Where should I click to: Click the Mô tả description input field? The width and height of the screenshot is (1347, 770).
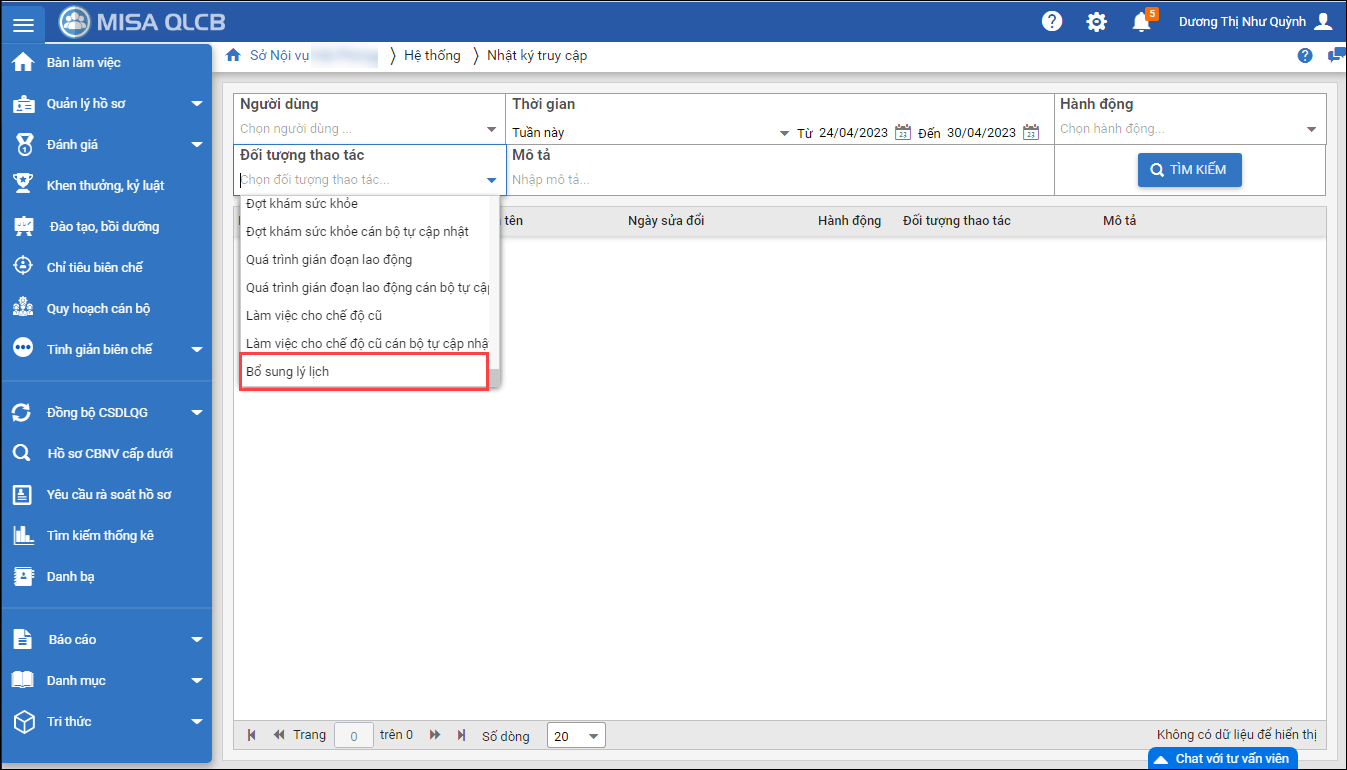tap(780, 180)
